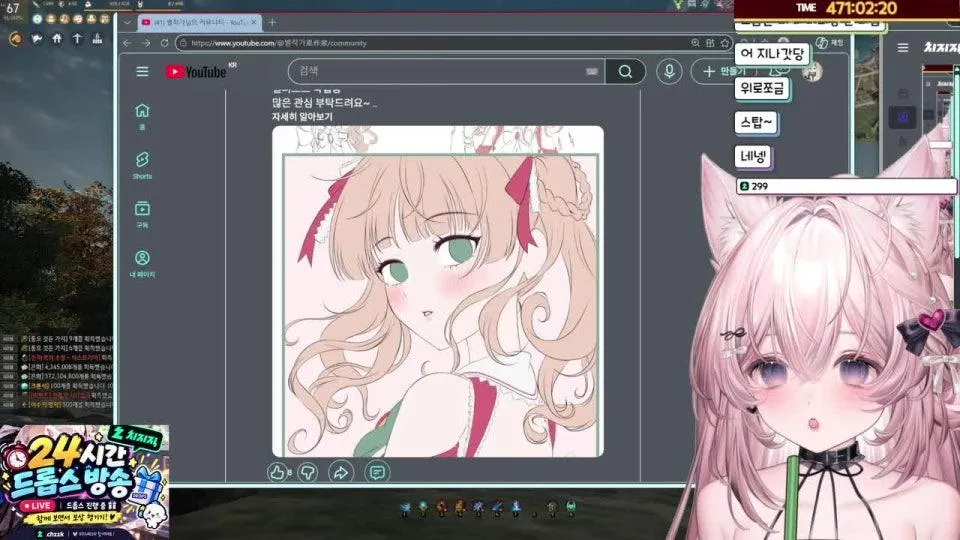This screenshot has width=960, height=540.
Task: Close the YouTube browser tab
Action: 253,22
